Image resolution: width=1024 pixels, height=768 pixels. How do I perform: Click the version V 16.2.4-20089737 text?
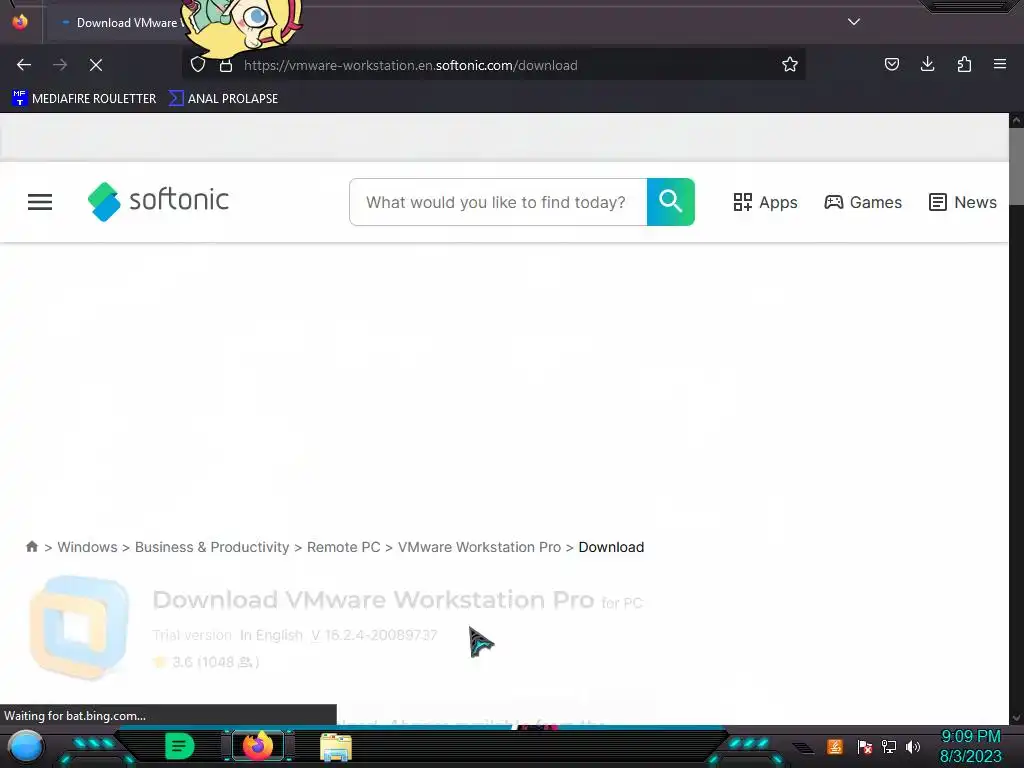(x=374, y=635)
